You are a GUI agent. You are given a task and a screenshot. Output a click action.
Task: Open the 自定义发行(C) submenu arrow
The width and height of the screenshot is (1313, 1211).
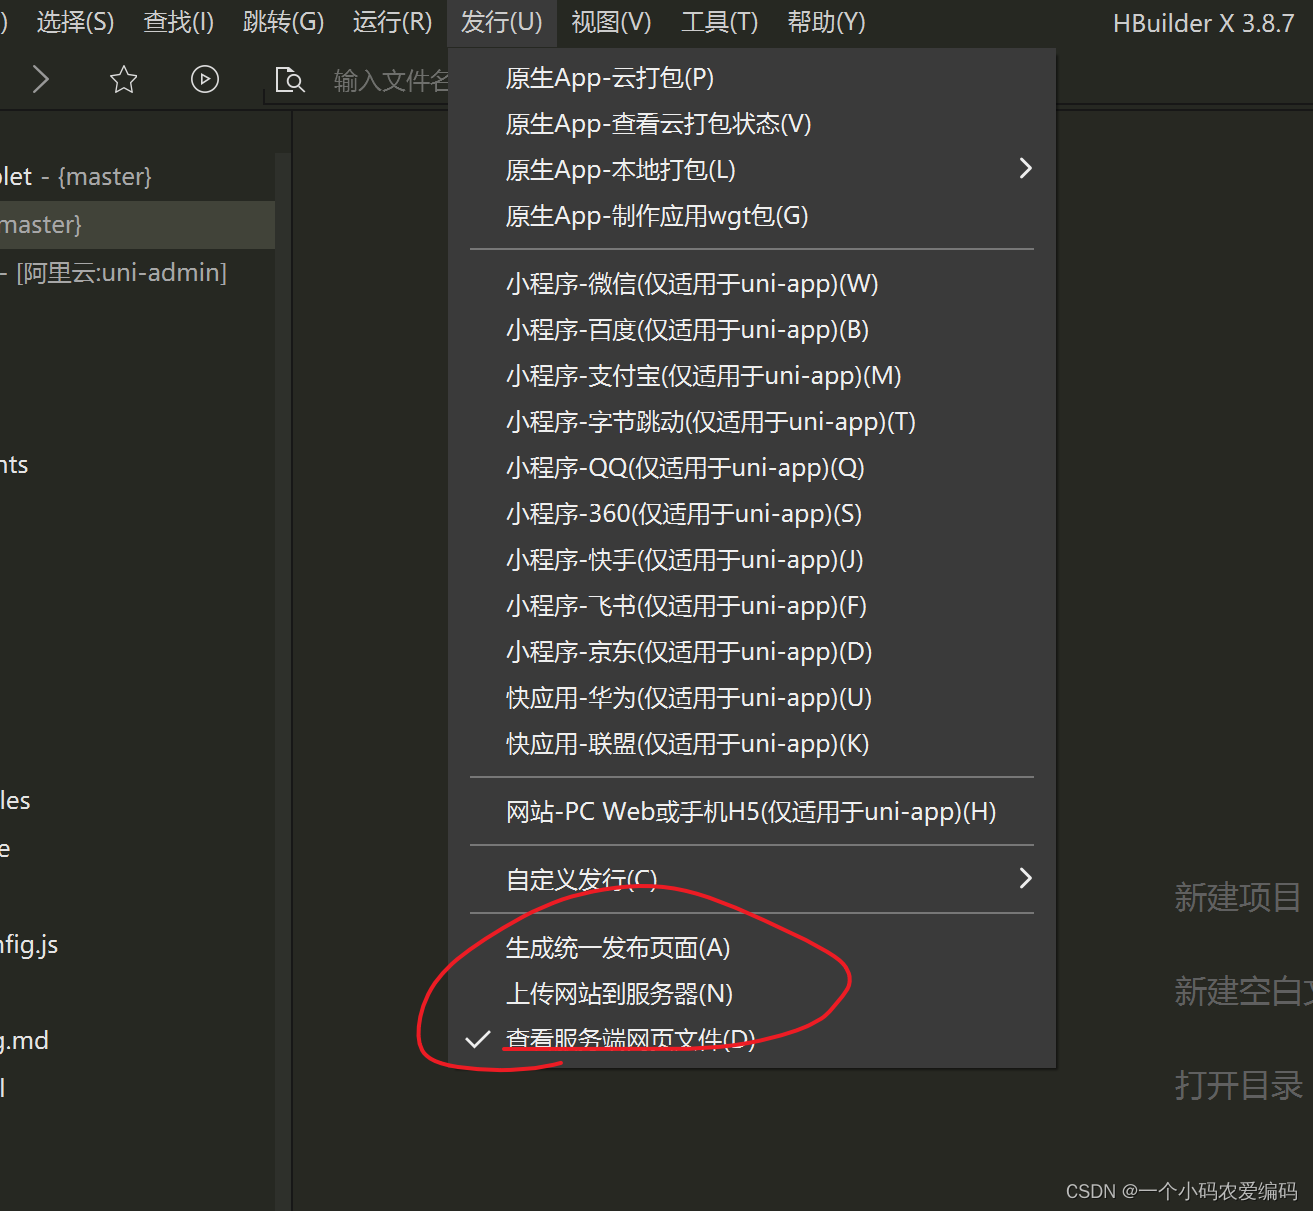(x=1024, y=878)
